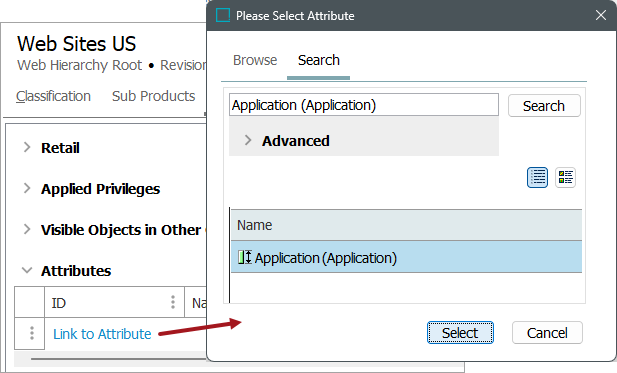Expand the Retail section
Screen dimensions: 617x373
coord(27,147)
